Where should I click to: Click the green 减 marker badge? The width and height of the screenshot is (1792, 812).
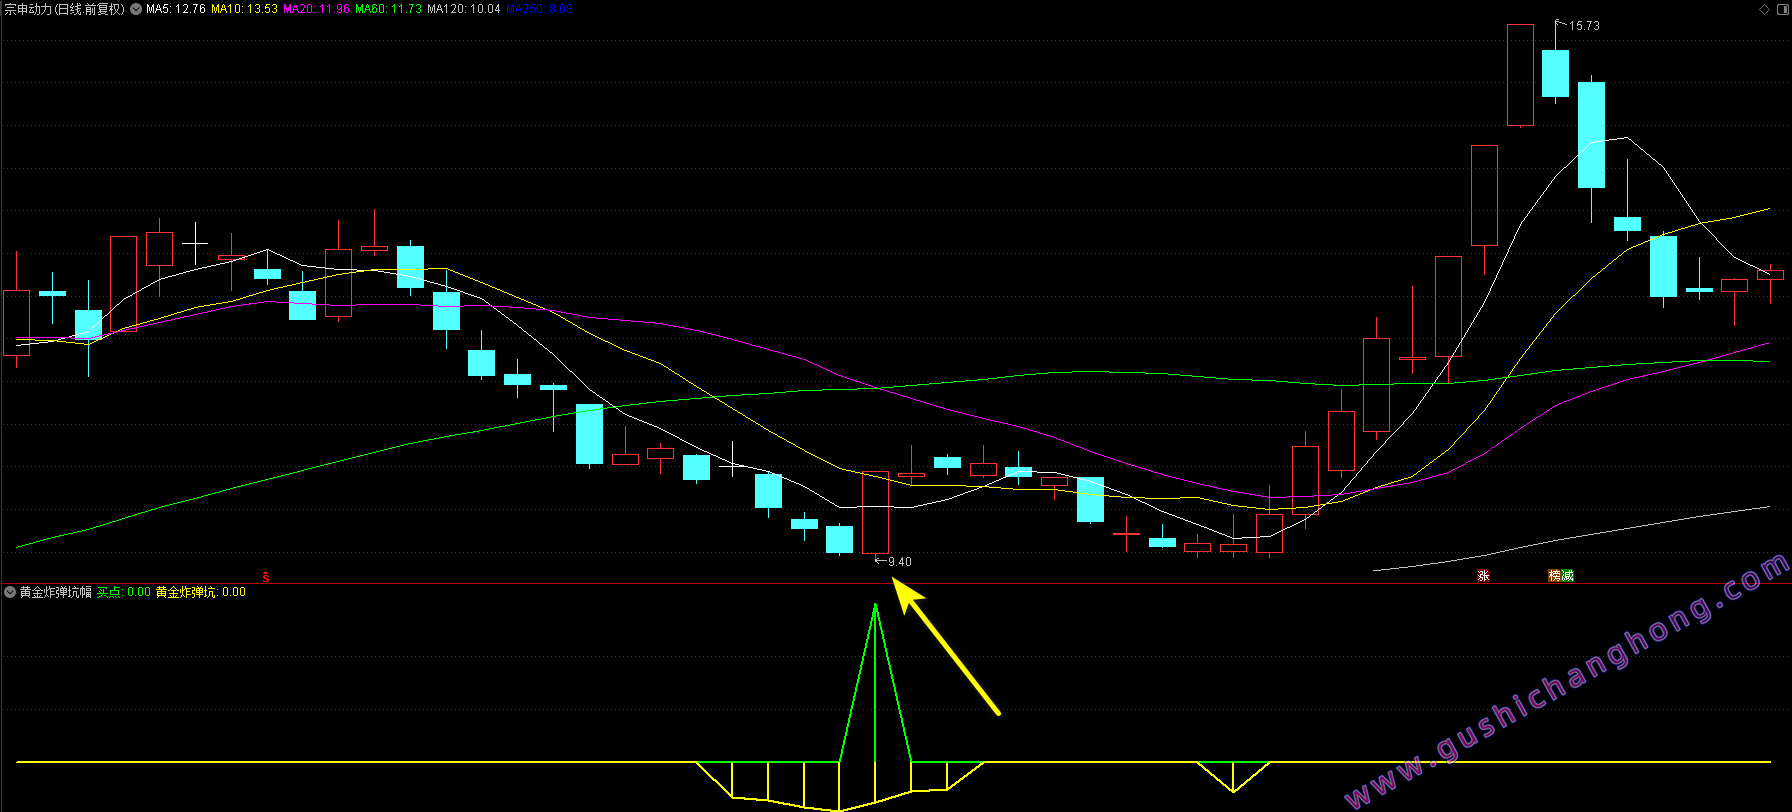[x=1567, y=575]
